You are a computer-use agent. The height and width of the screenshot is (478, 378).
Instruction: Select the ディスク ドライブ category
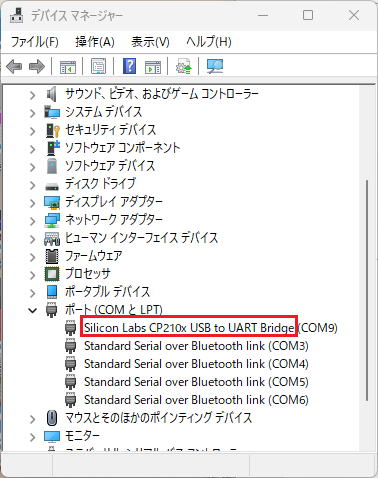click(100, 184)
